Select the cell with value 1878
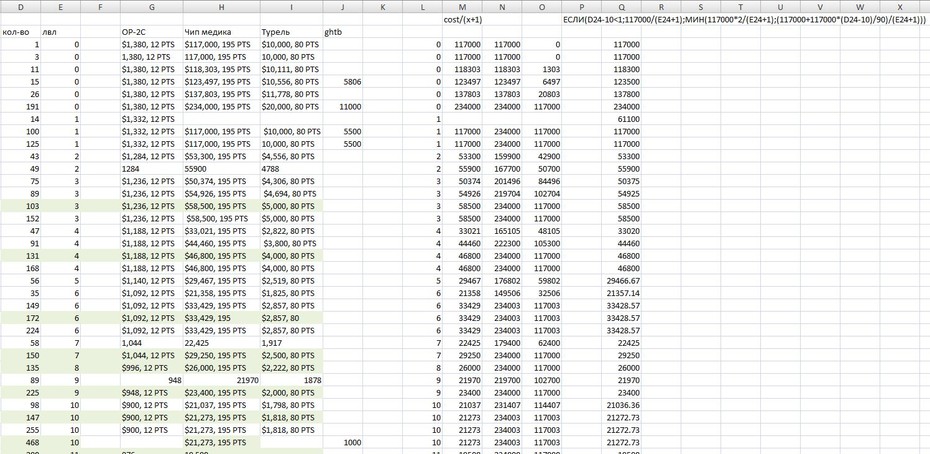Image resolution: width=930 pixels, height=454 pixels. click(291, 380)
